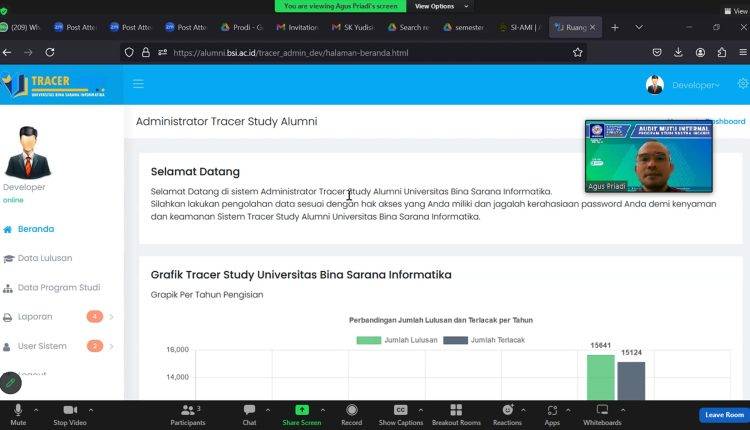Click the Leave Room button
Screen dimensions: 750x430
point(724,415)
